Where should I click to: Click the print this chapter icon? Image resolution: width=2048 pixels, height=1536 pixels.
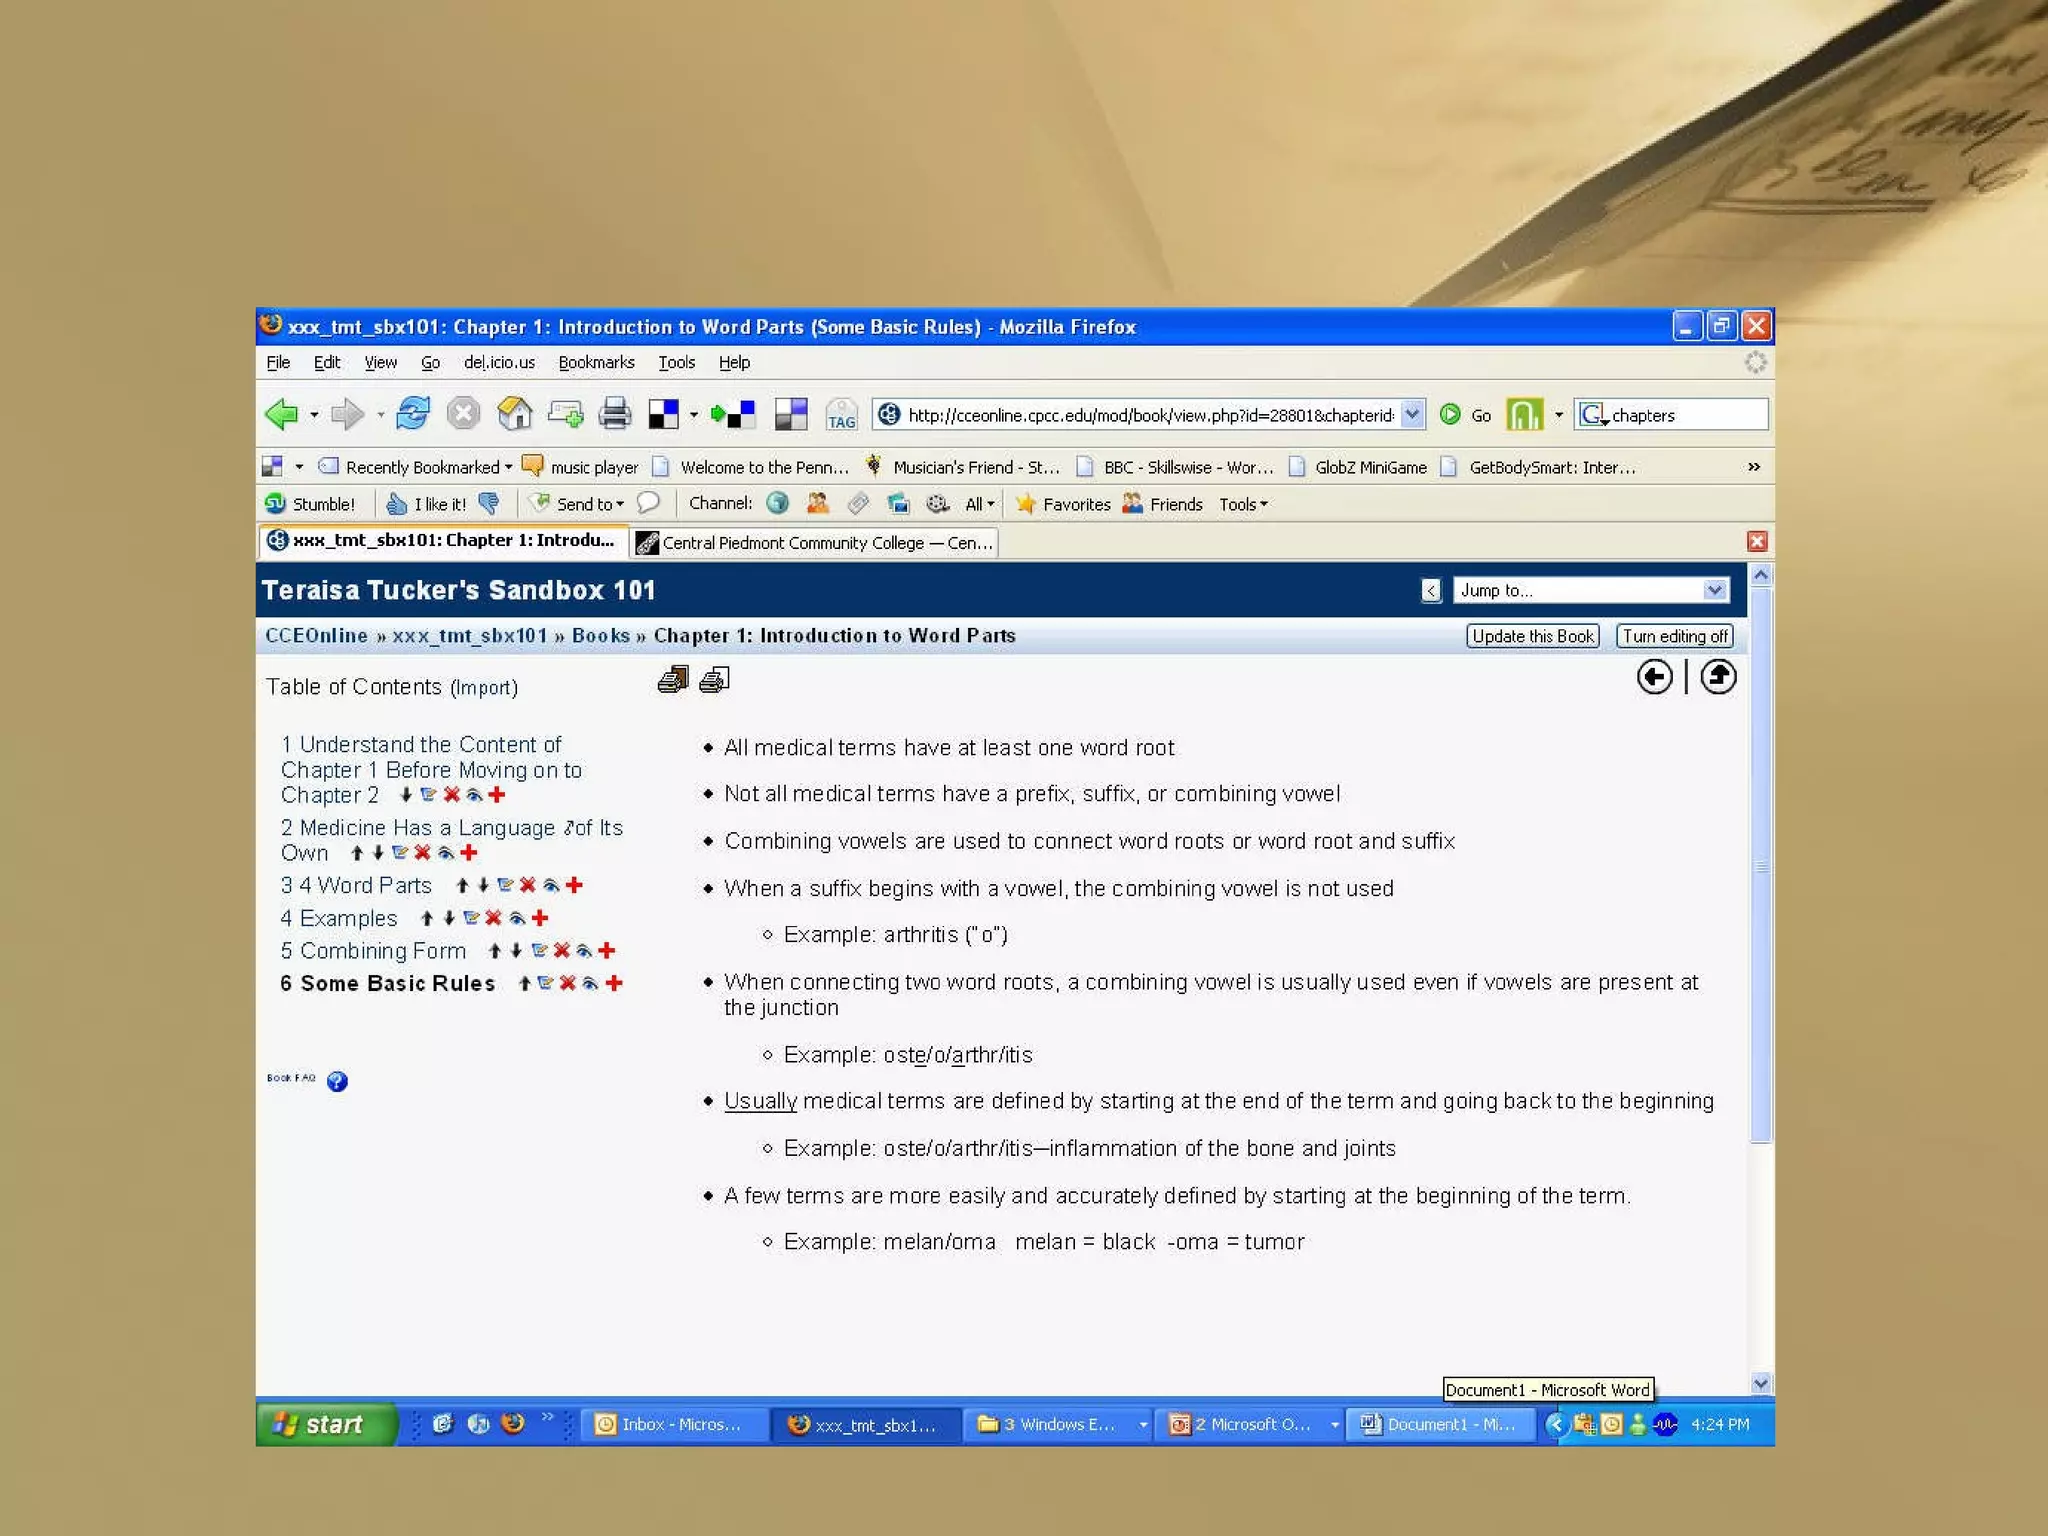[x=714, y=681]
